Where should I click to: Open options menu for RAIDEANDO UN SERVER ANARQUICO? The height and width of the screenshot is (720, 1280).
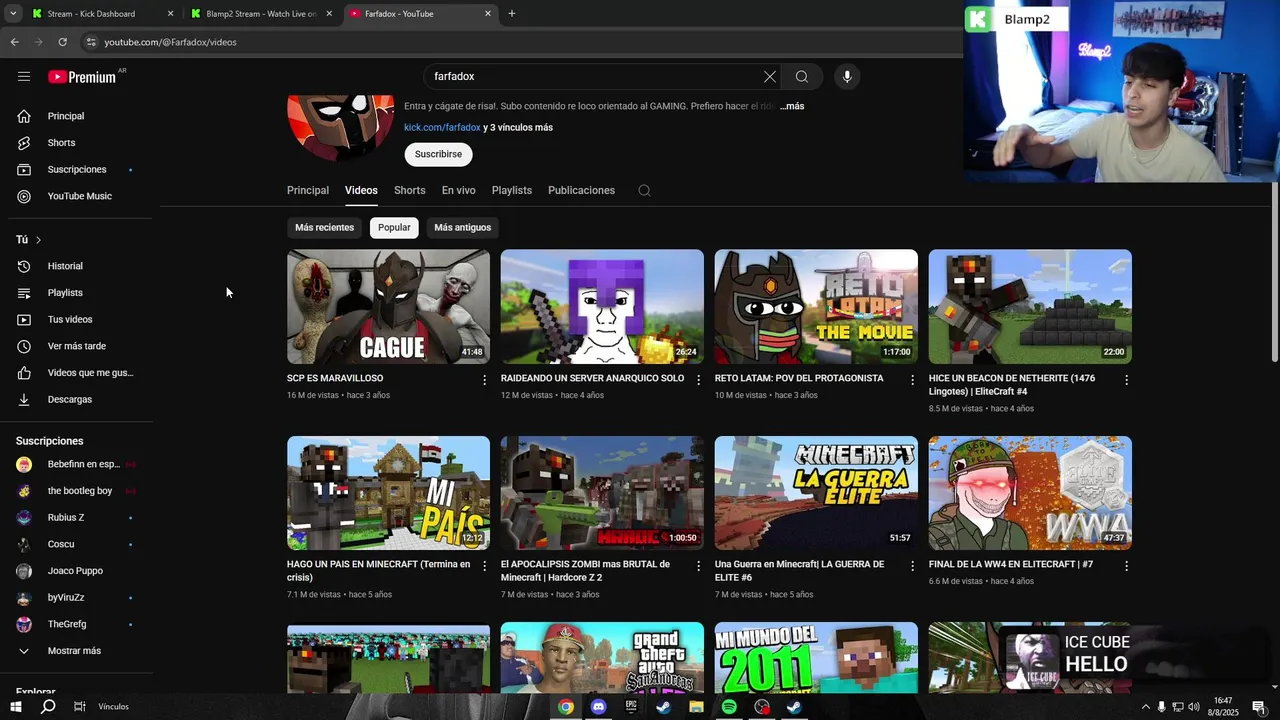click(x=698, y=380)
